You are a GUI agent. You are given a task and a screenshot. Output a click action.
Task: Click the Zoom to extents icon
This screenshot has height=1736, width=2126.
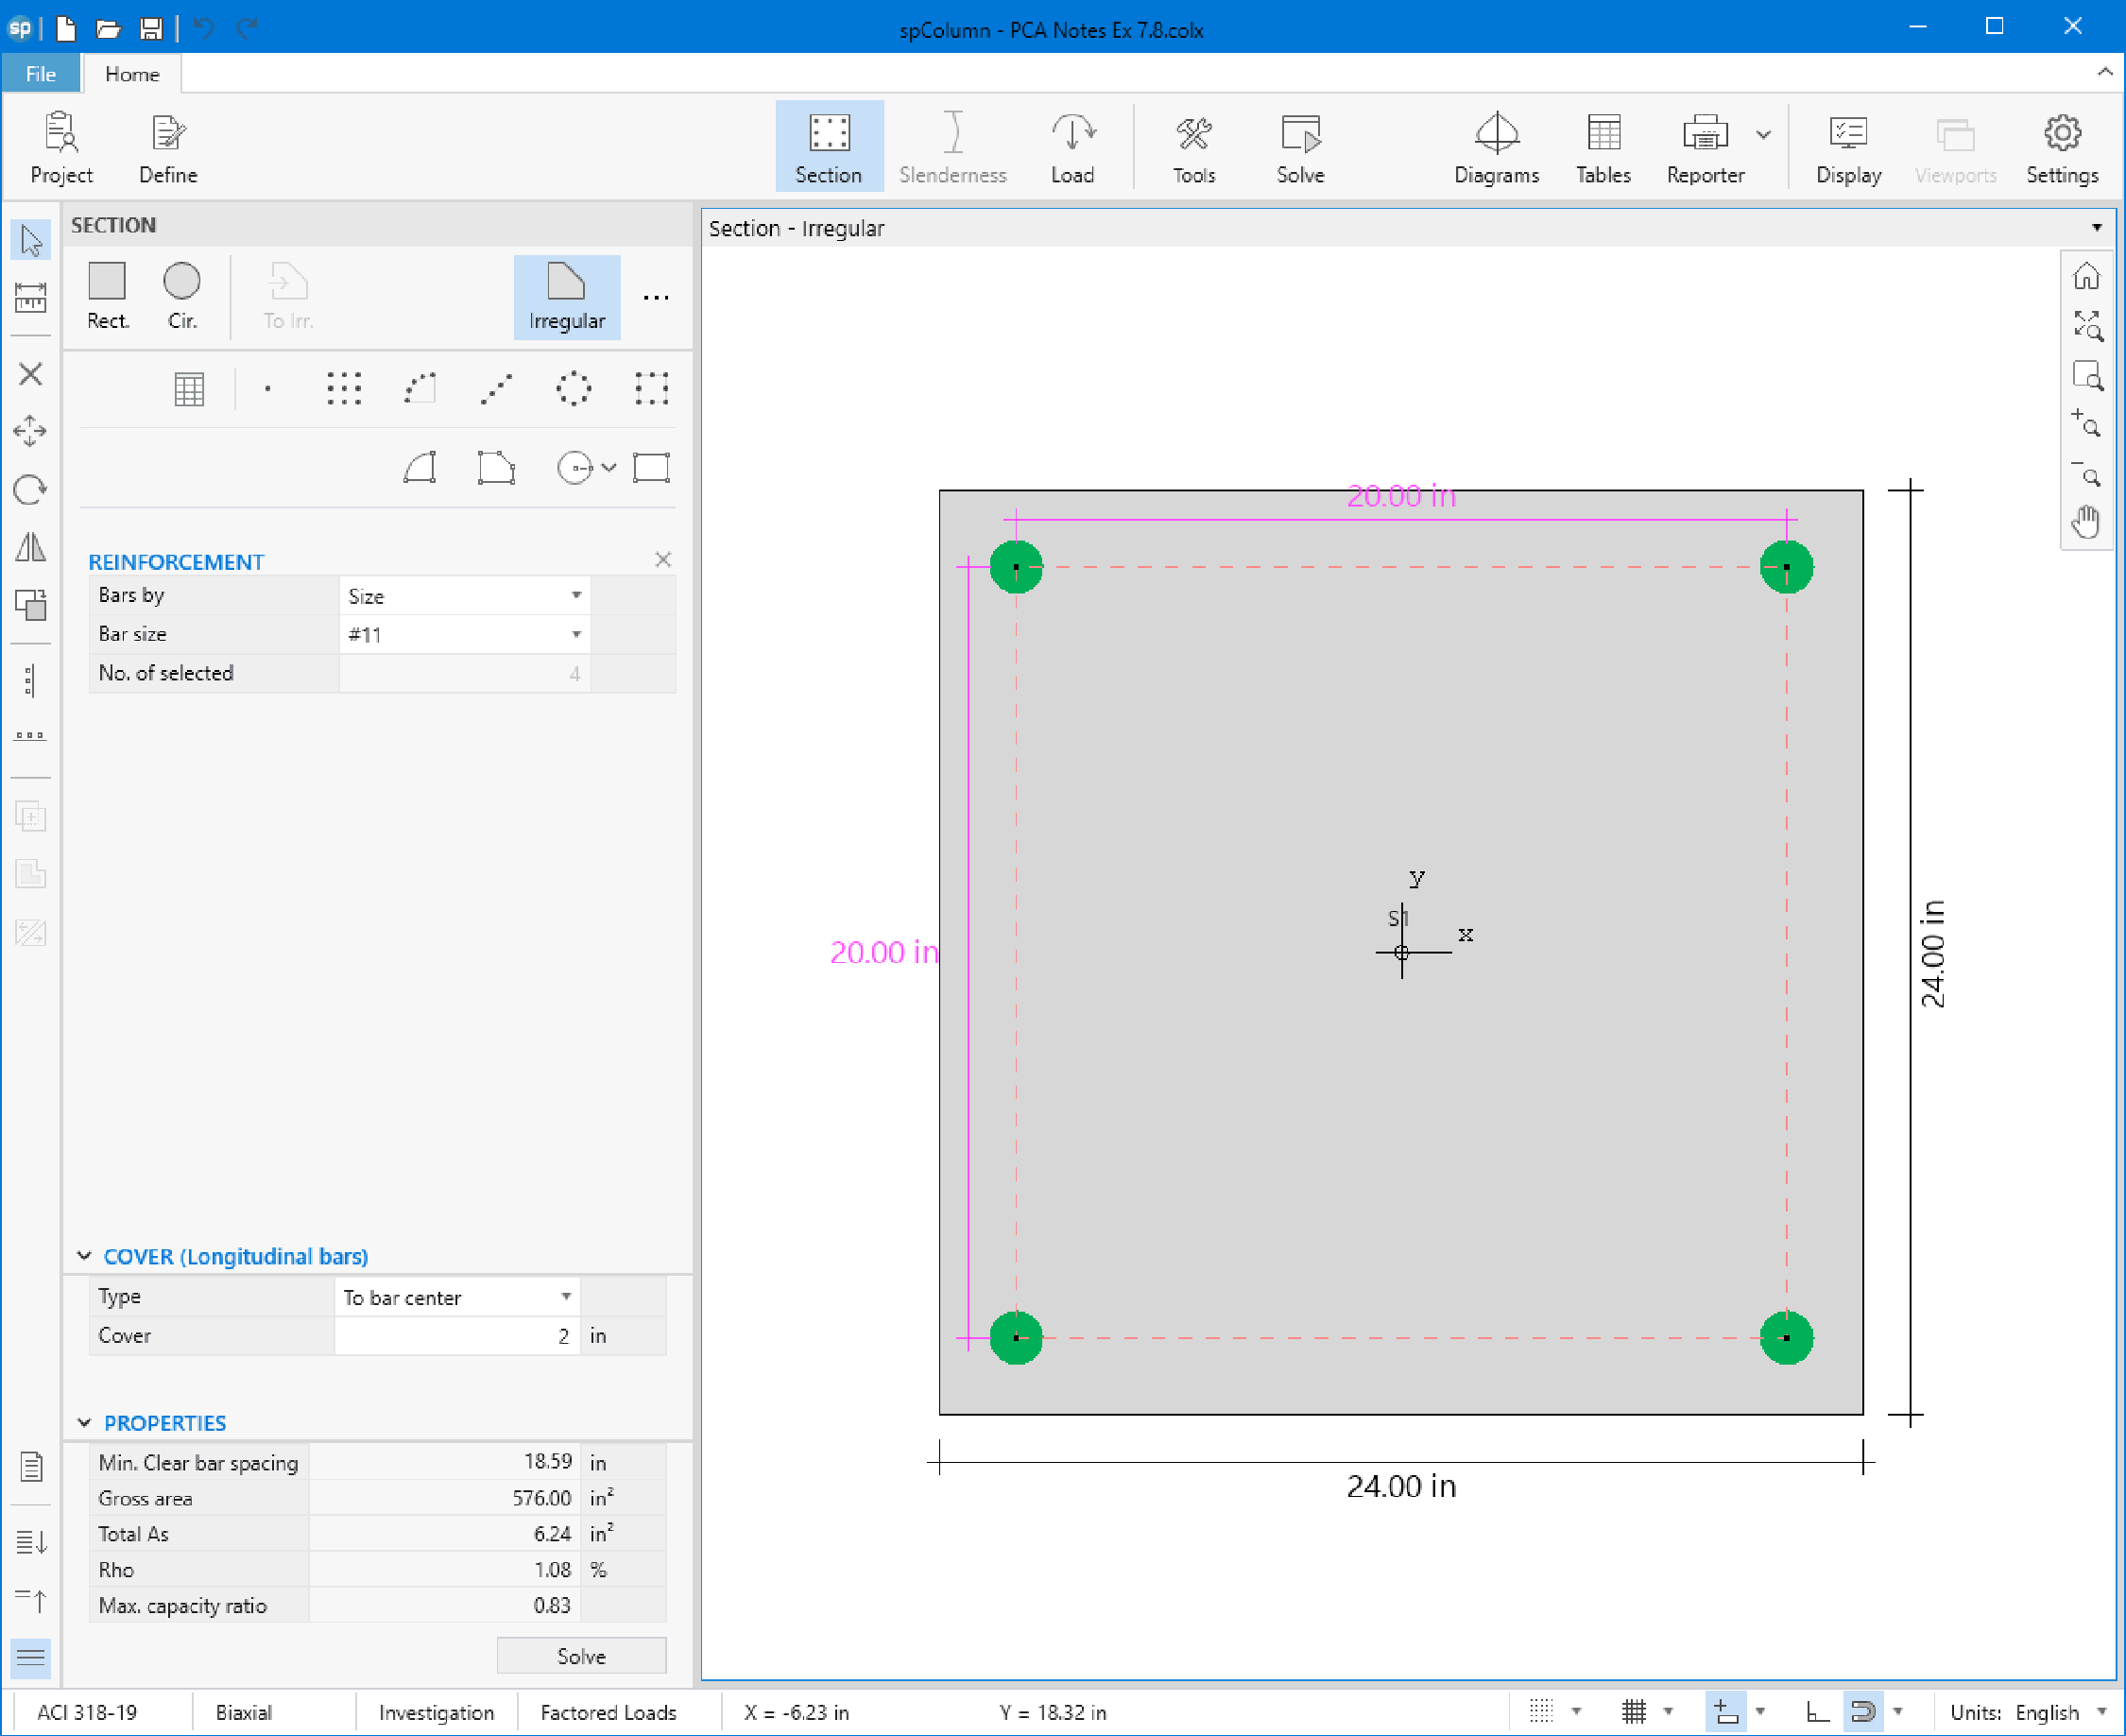(2086, 325)
